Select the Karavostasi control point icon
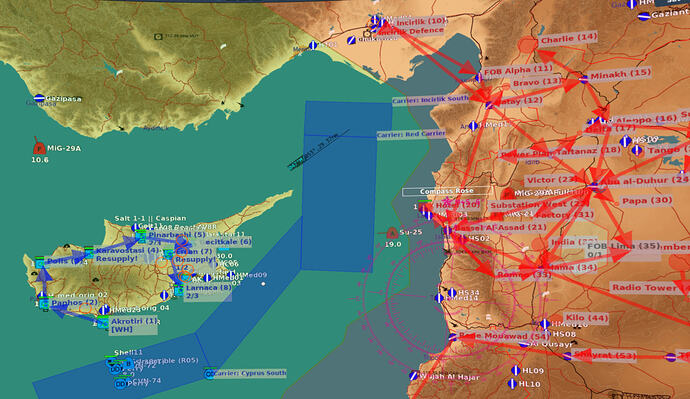Viewport: 690px width, 399px height. [x=89, y=253]
